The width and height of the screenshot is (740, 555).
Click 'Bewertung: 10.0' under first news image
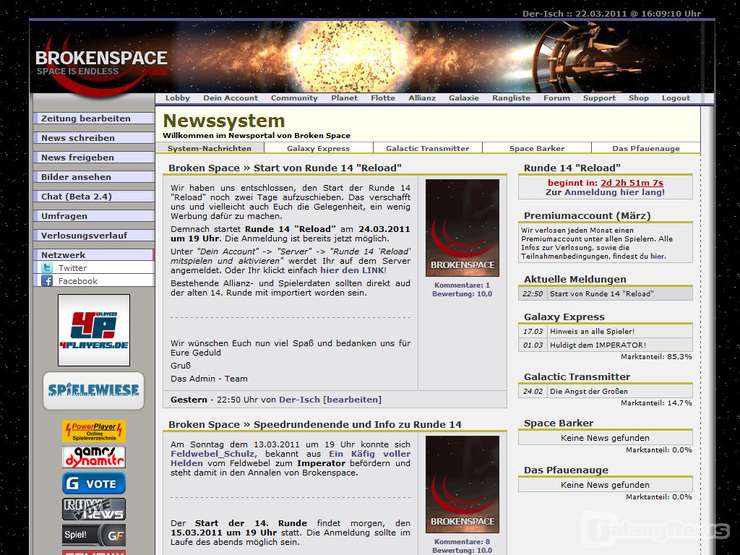pyautogui.click(x=462, y=294)
